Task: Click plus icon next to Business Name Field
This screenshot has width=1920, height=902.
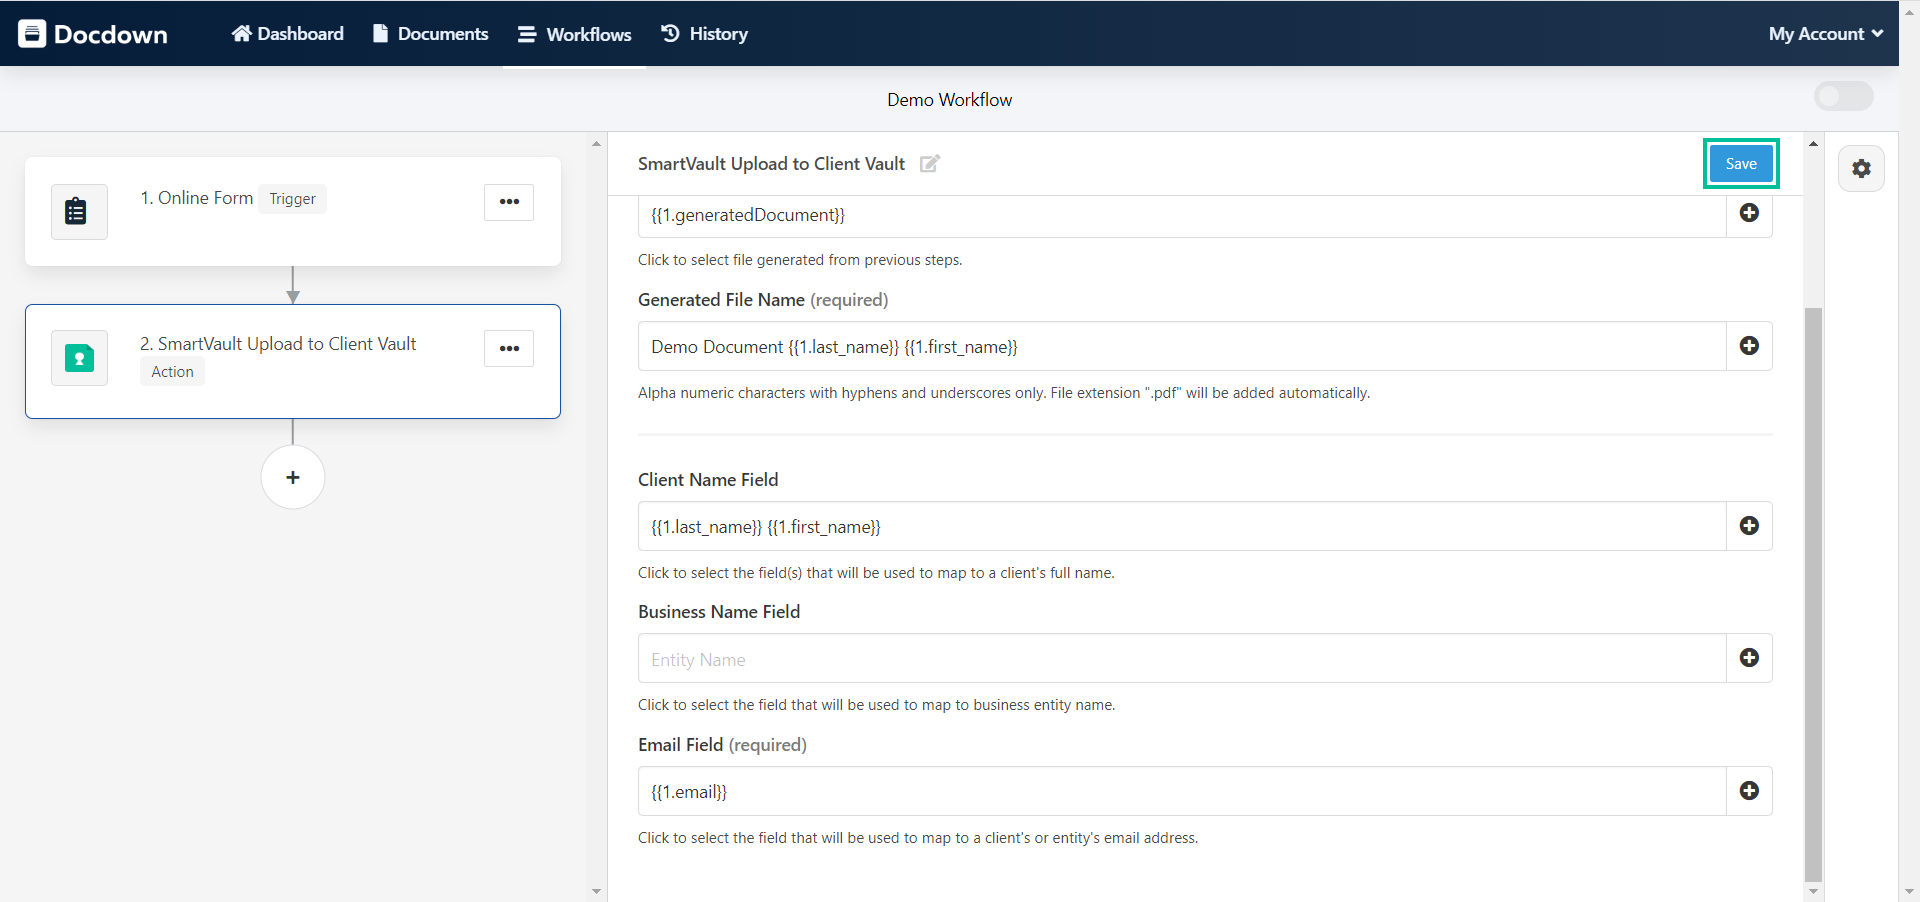Action: (x=1749, y=657)
